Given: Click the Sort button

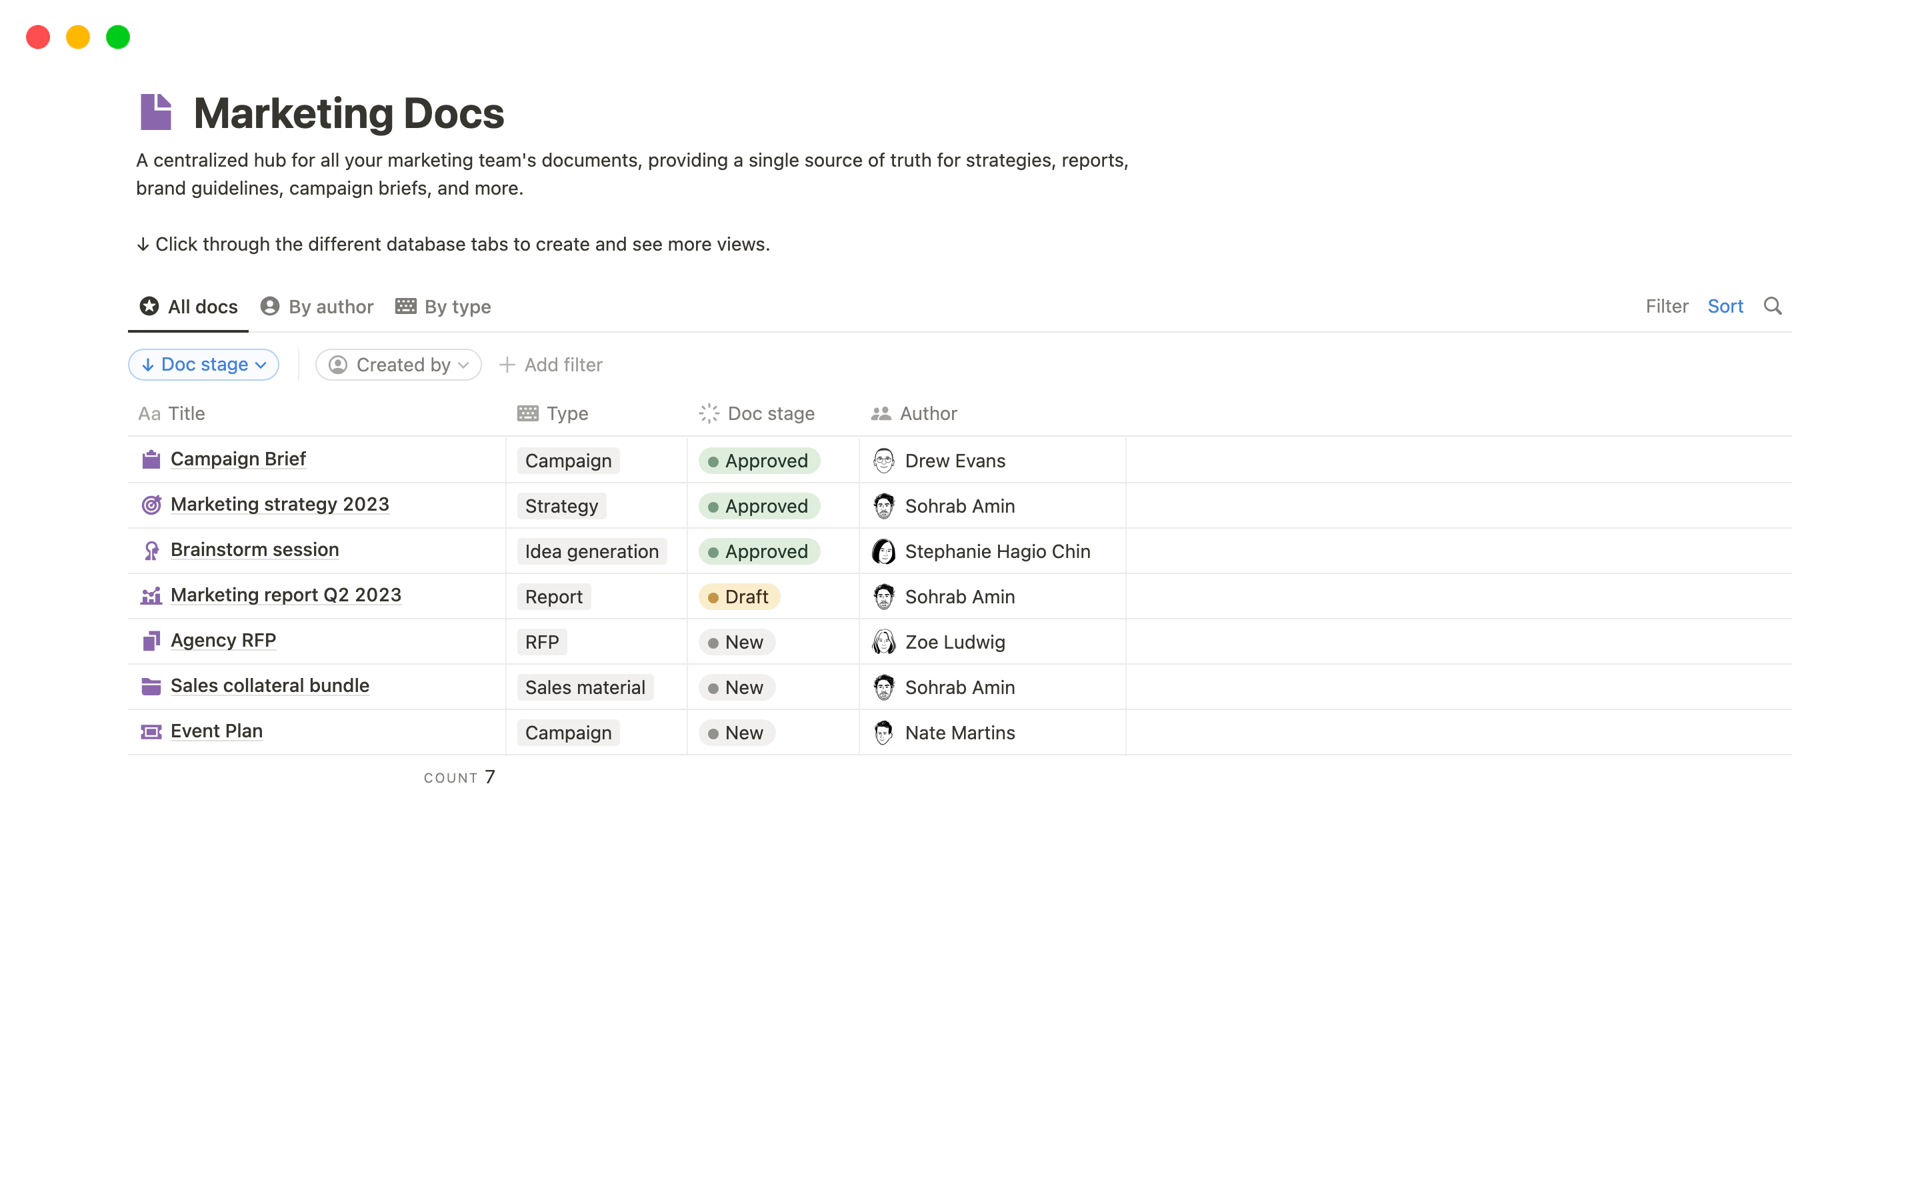Looking at the screenshot, I should [x=1724, y=306].
